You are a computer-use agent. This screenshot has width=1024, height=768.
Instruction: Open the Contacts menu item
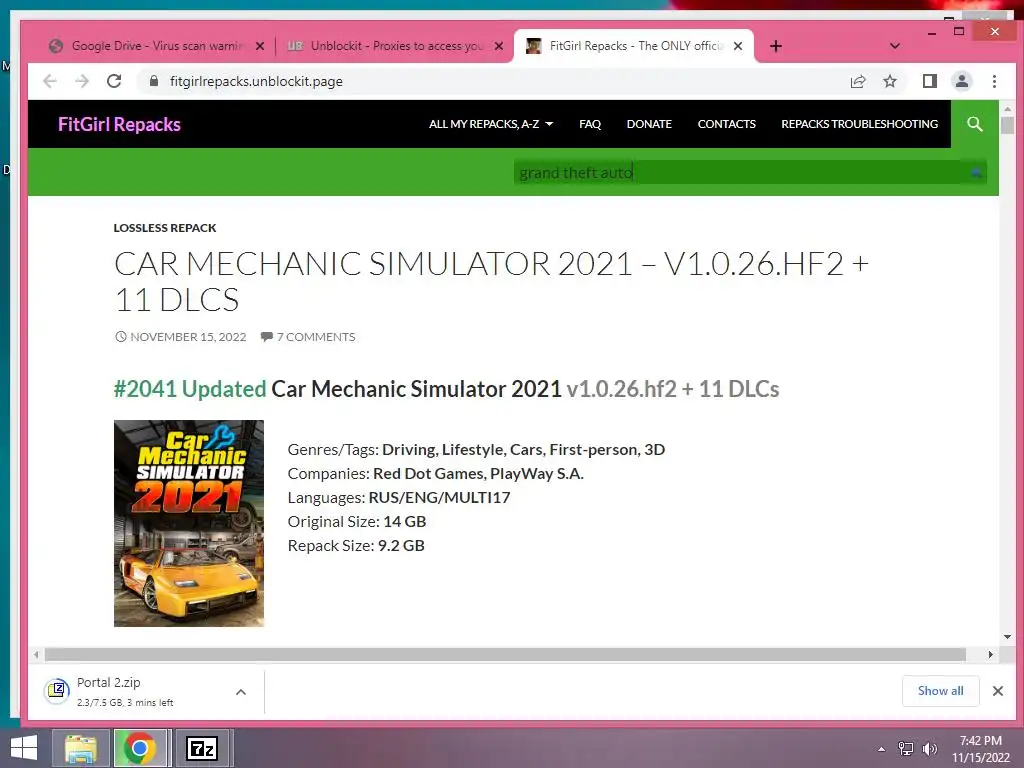(726, 123)
